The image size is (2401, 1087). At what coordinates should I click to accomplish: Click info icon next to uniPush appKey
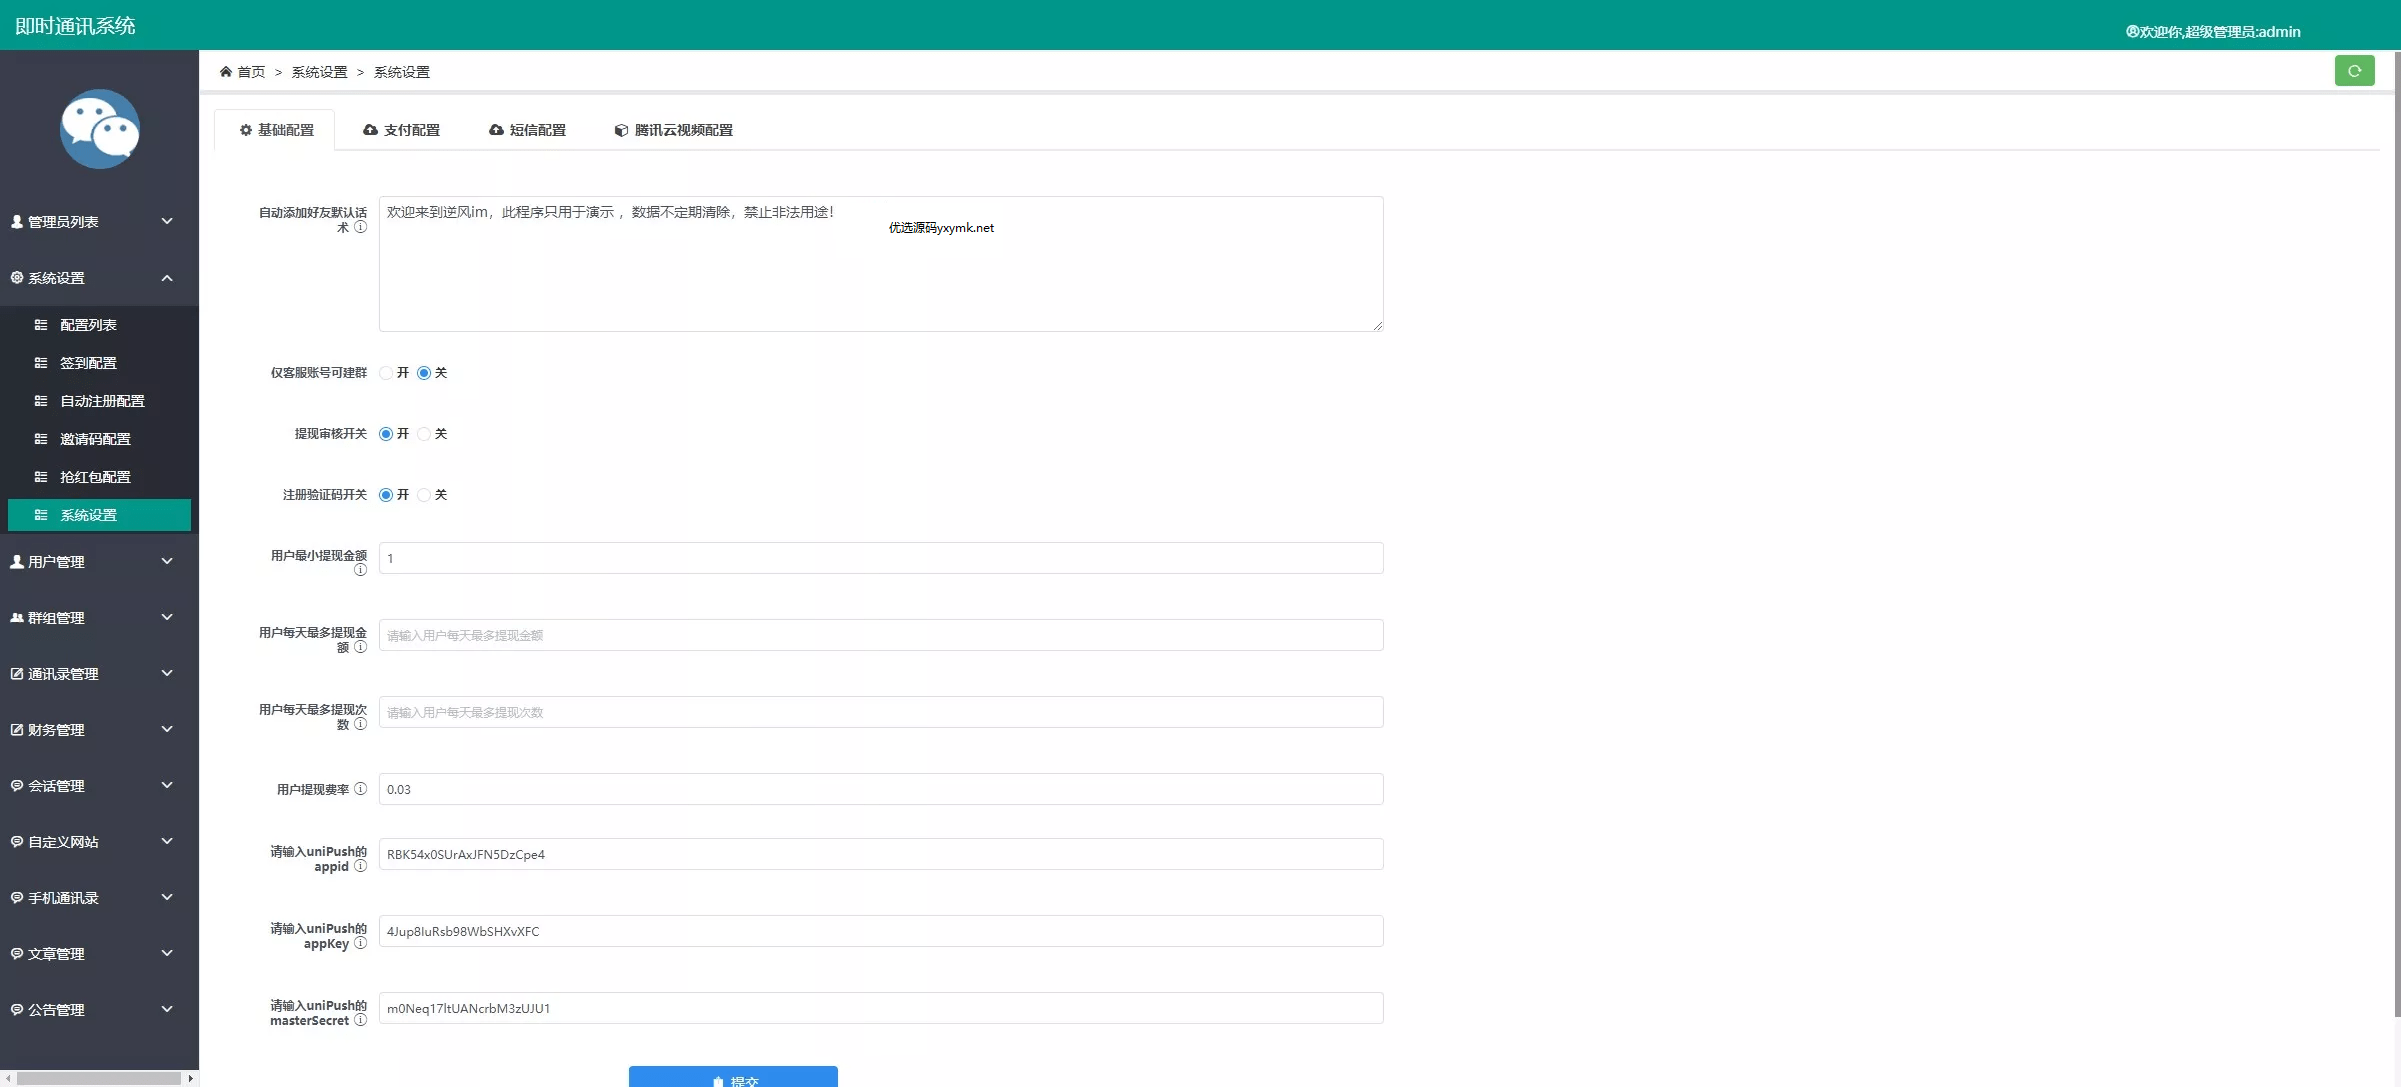pyautogui.click(x=361, y=943)
